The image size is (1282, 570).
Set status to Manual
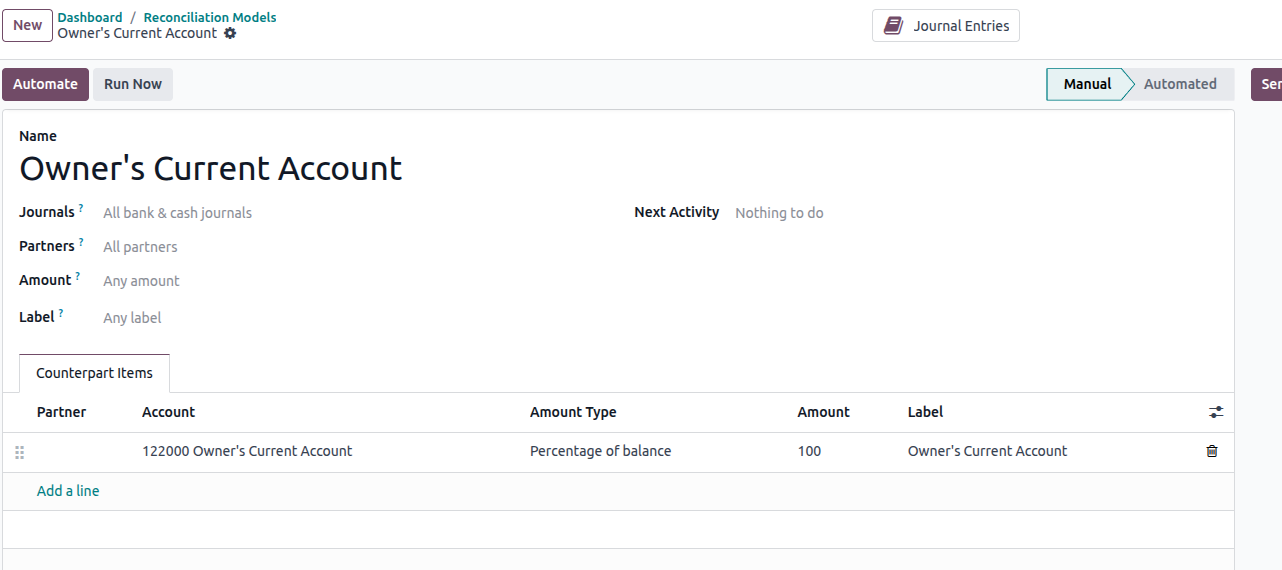[x=1087, y=84]
